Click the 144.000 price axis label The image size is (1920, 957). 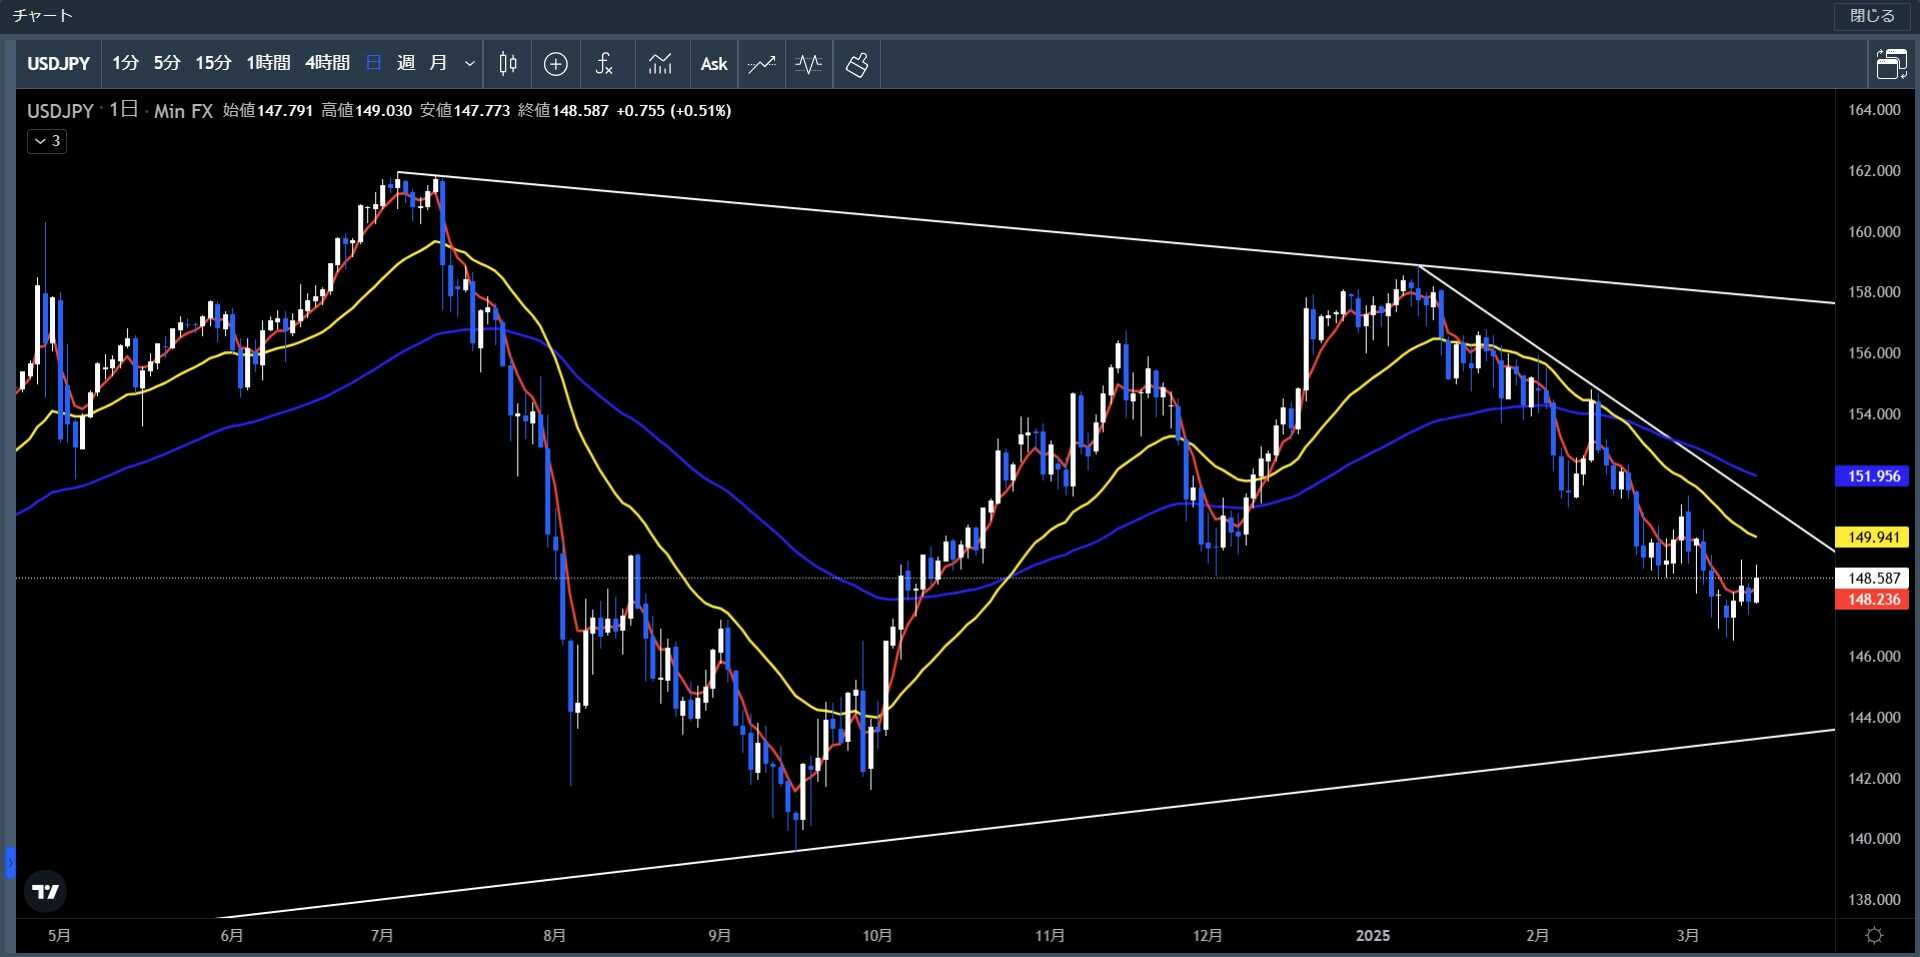1874,717
